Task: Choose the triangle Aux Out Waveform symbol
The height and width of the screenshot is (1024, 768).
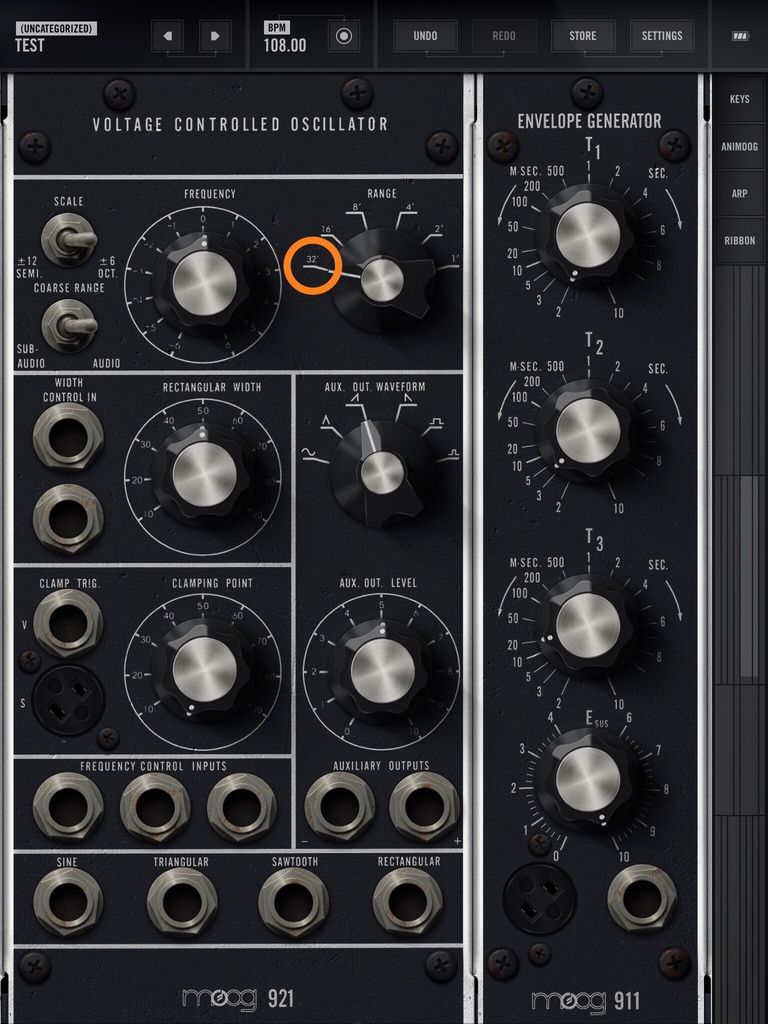Action: 327,423
